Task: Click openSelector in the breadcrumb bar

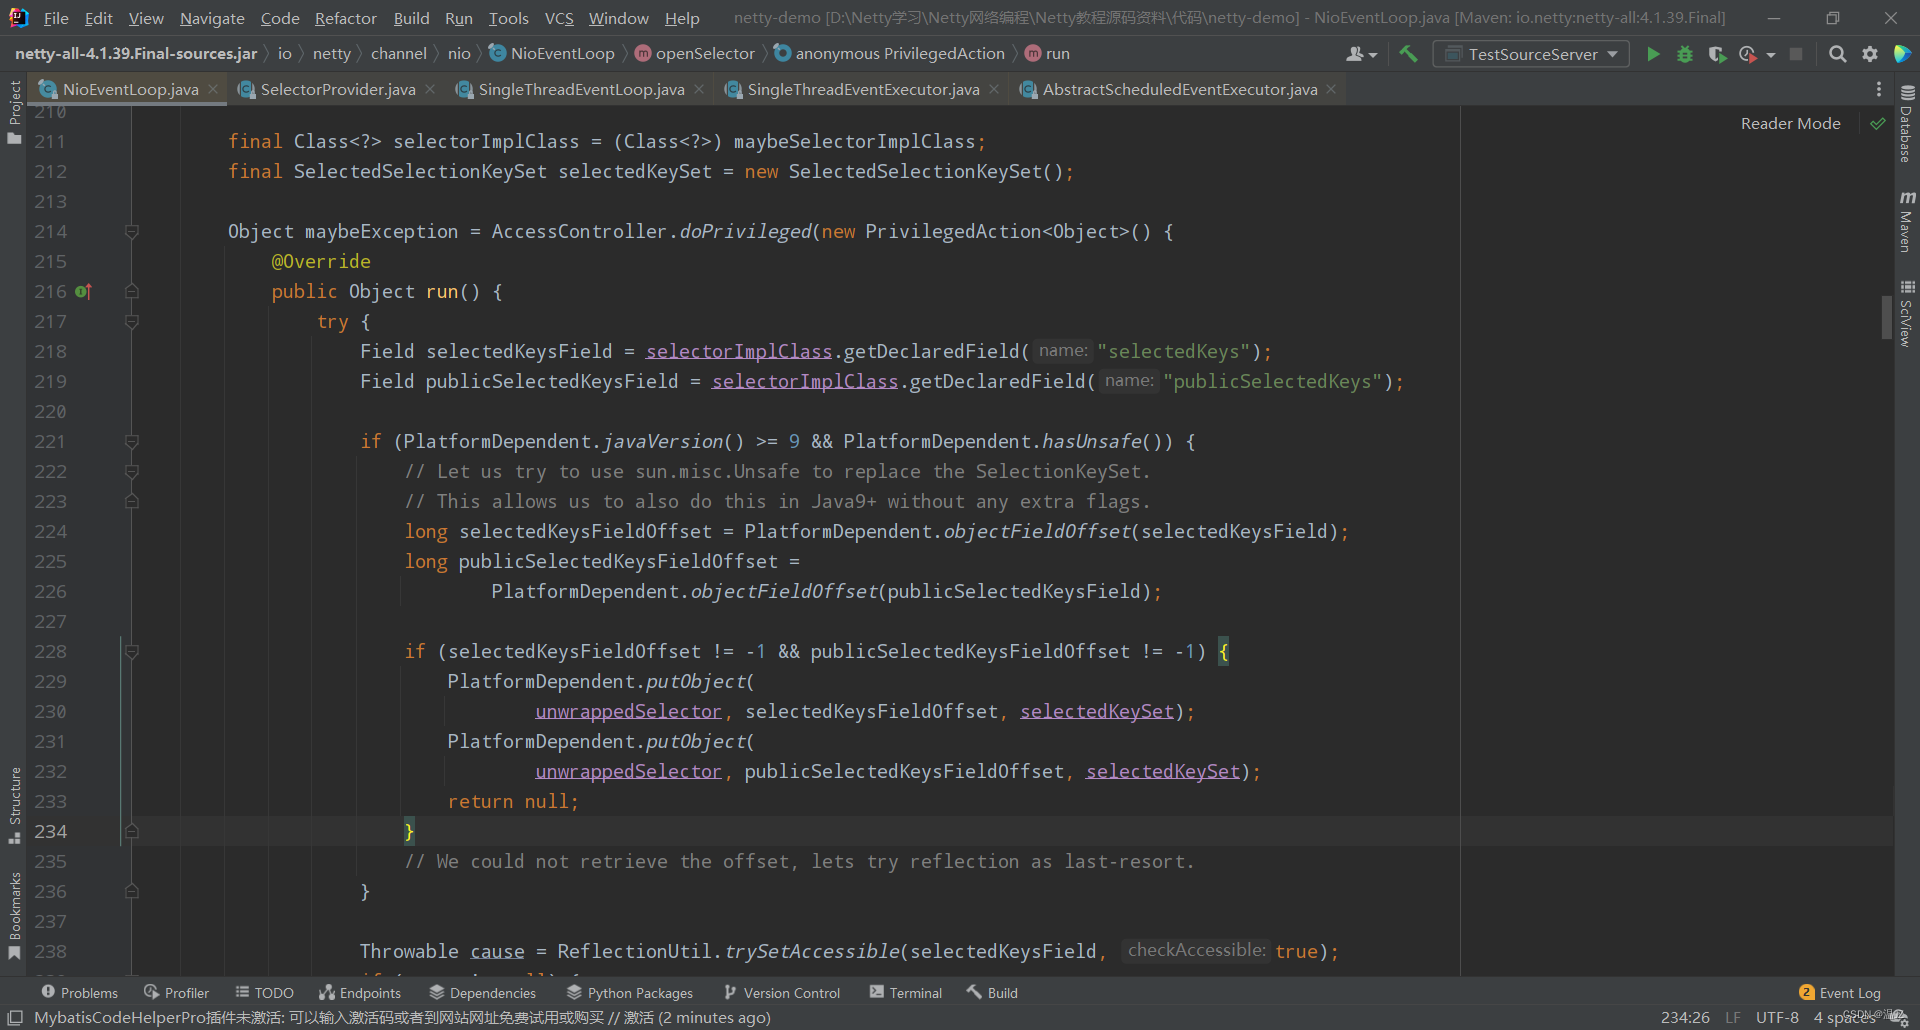Action: [695, 54]
